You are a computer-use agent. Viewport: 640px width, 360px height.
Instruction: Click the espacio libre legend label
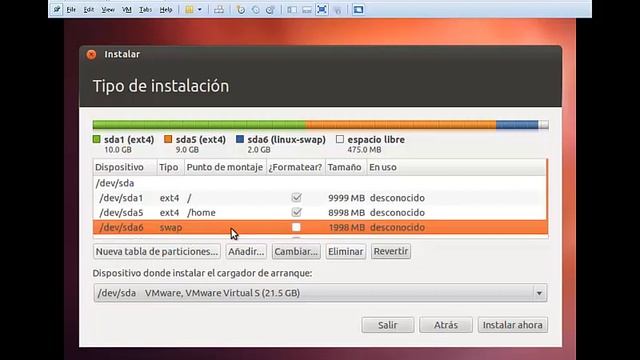(376, 140)
